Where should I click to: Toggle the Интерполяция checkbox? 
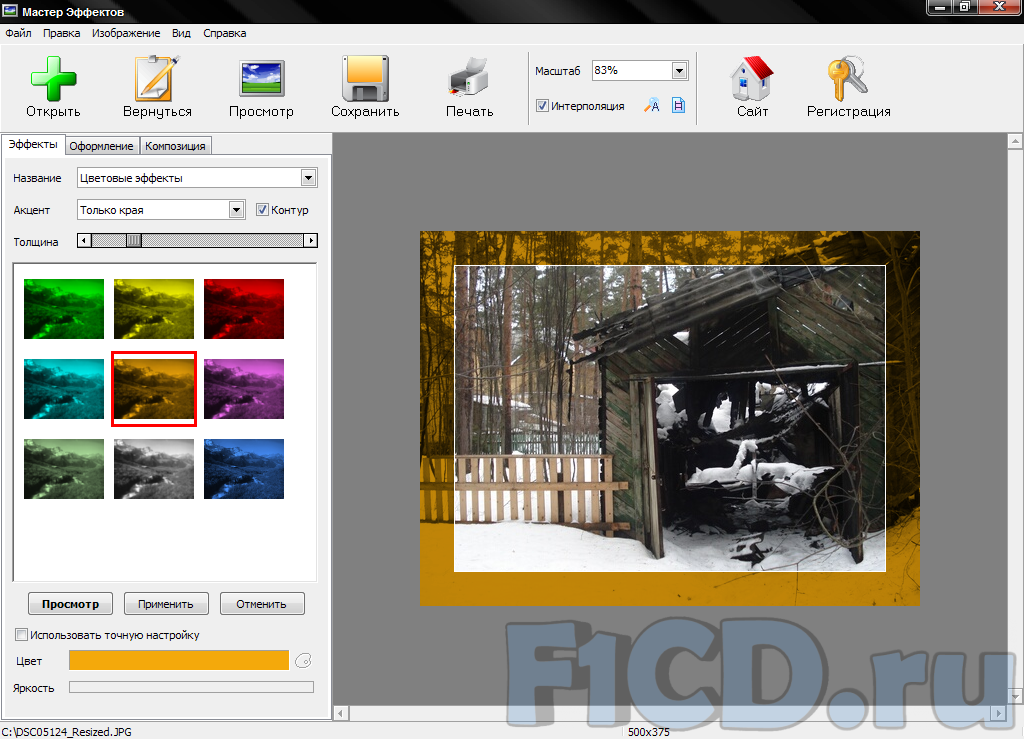pyautogui.click(x=542, y=105)
